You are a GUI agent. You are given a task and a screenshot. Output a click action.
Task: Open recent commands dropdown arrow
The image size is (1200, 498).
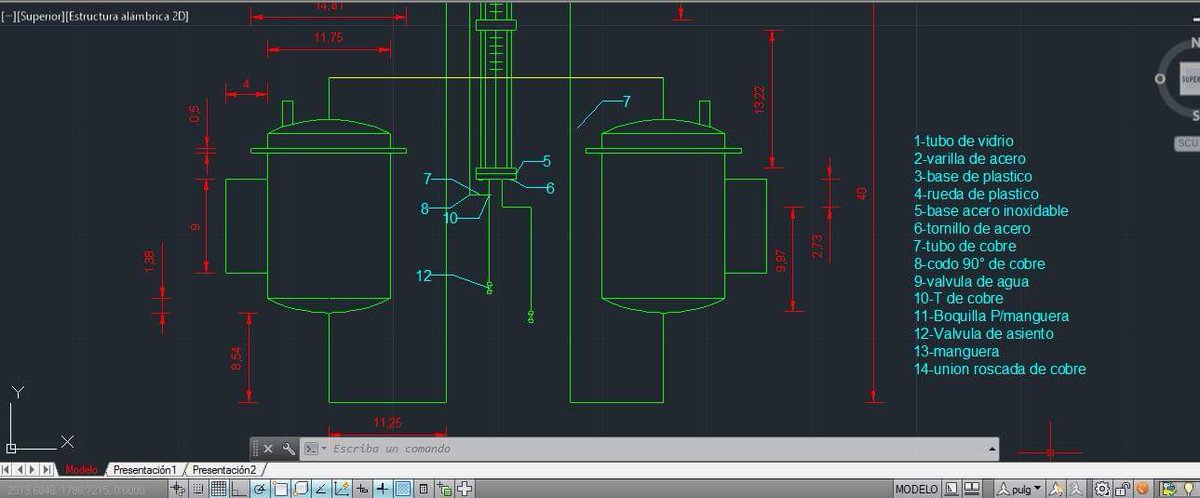[x=325, y=449]
